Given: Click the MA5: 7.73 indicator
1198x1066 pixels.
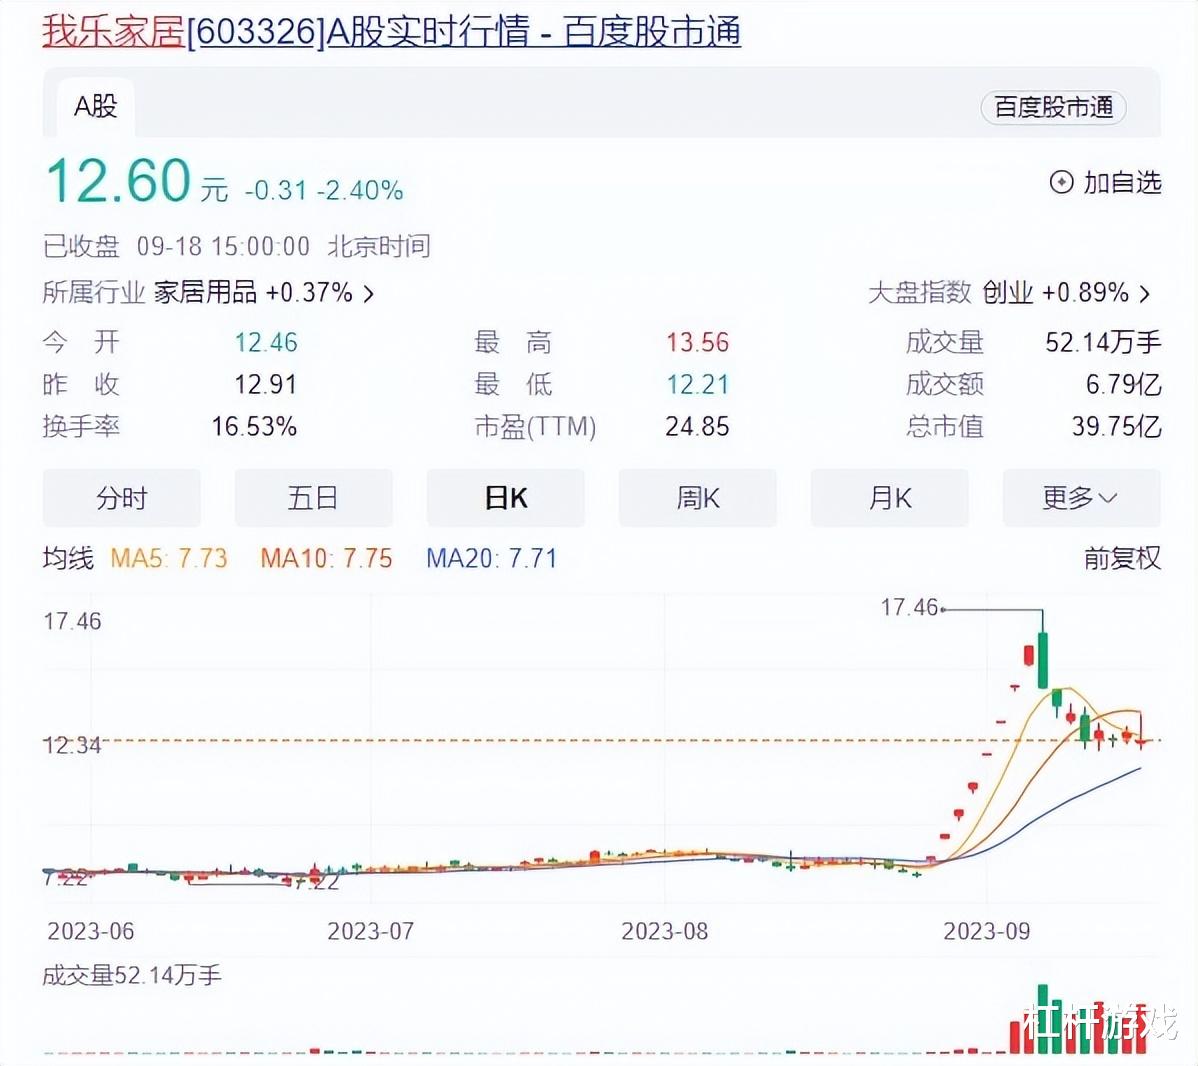Looking at the screenshot, I should [169, 559].
